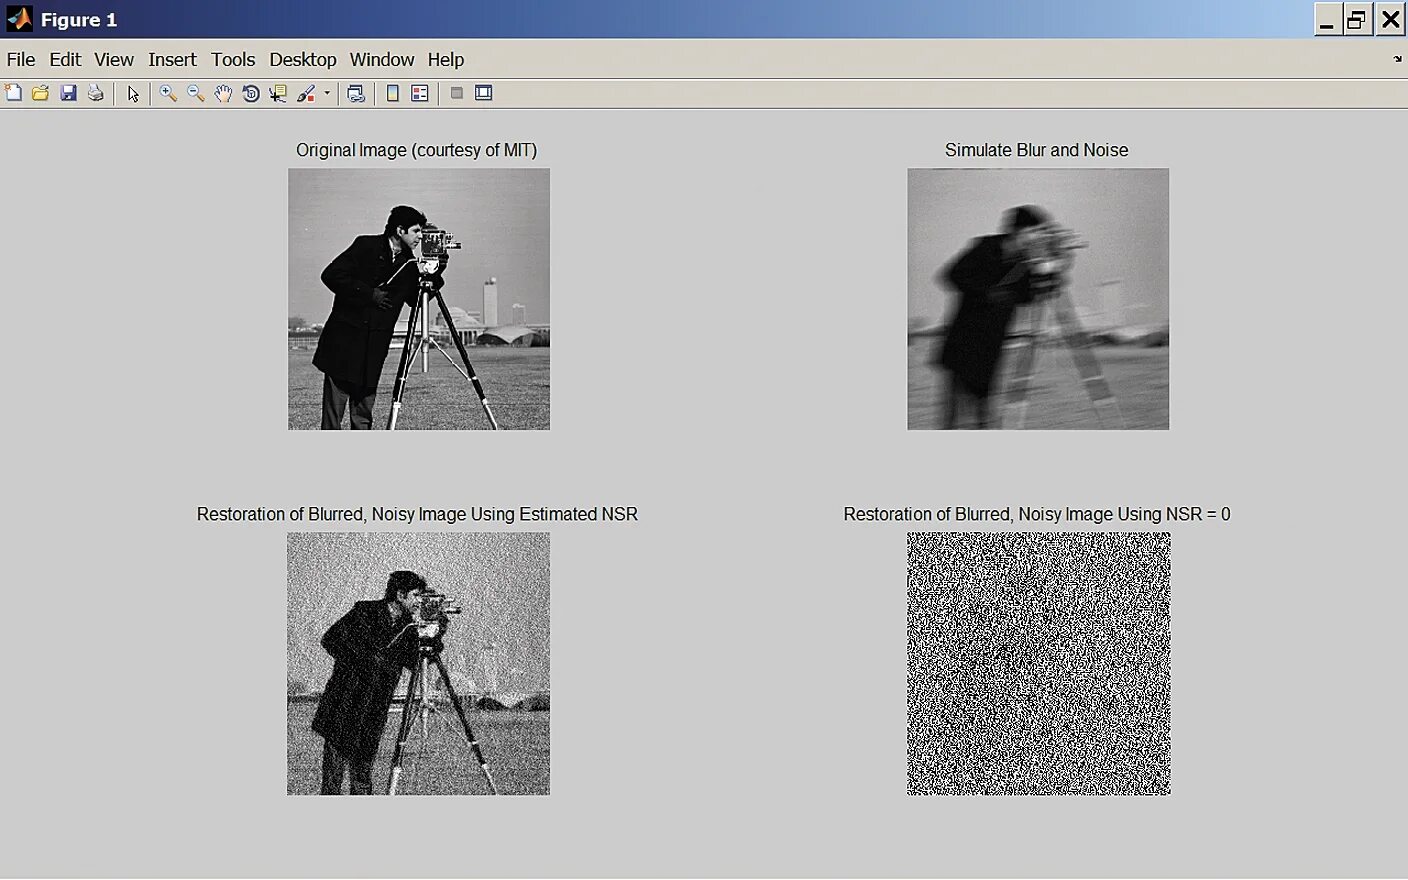1408x880 pixels.
Task: Open a saved figure file
Action: [x=40, y=93]
